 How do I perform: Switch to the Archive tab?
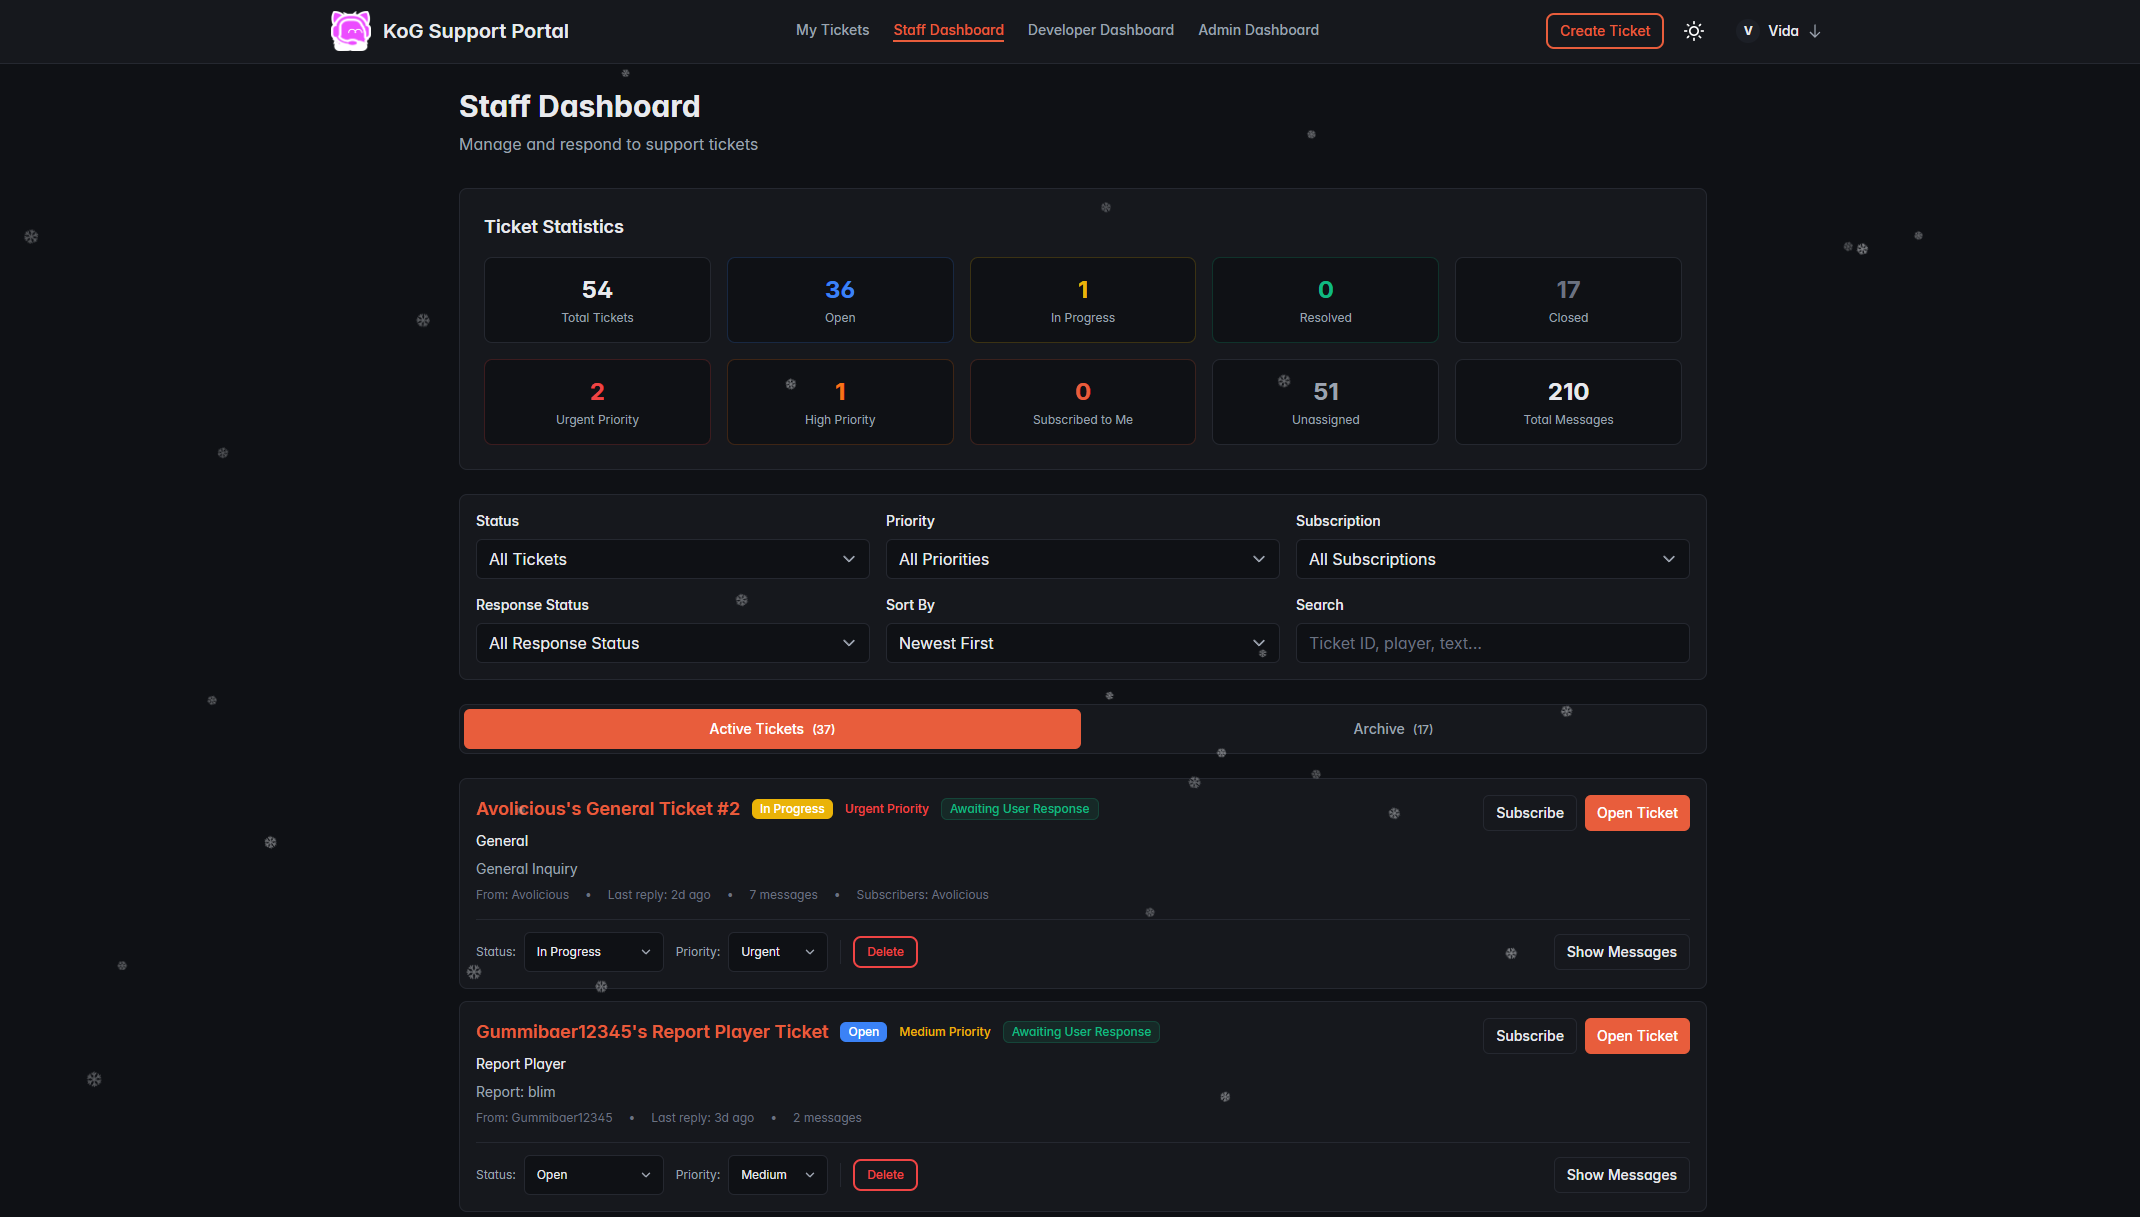click(x=1392, y=729)
